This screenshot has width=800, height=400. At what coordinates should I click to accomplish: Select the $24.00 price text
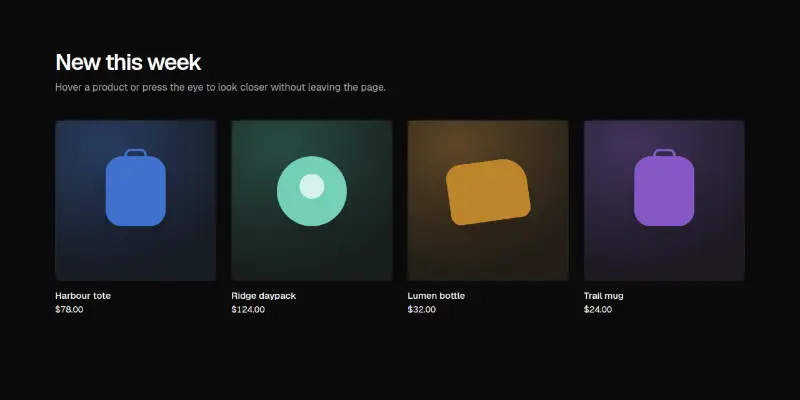click(x=597, y=309)
